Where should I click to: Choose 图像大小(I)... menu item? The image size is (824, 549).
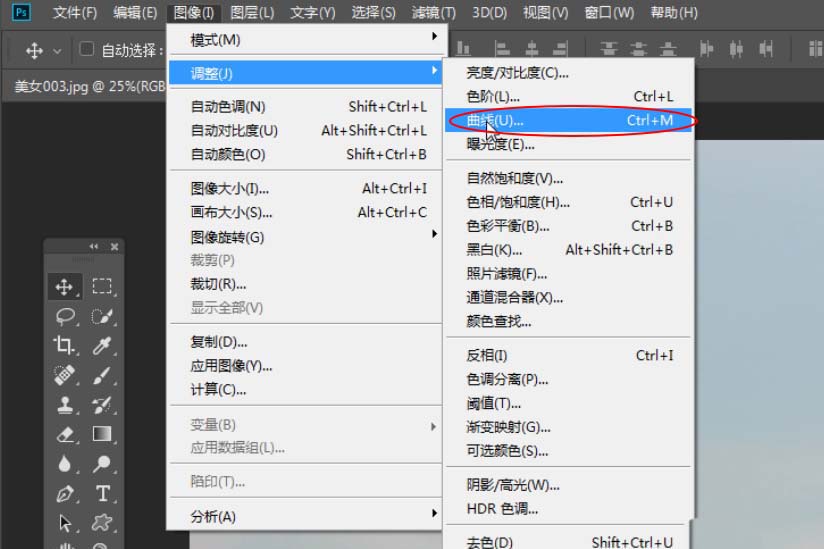tap(307, 188)
